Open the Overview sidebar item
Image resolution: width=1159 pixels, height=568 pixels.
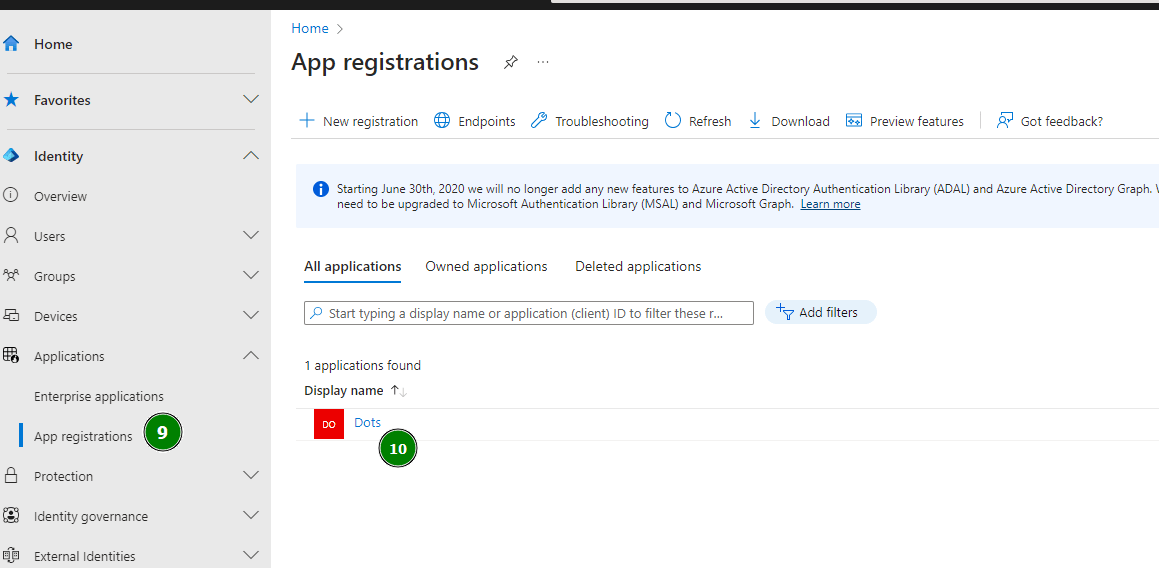click(61, 197)
